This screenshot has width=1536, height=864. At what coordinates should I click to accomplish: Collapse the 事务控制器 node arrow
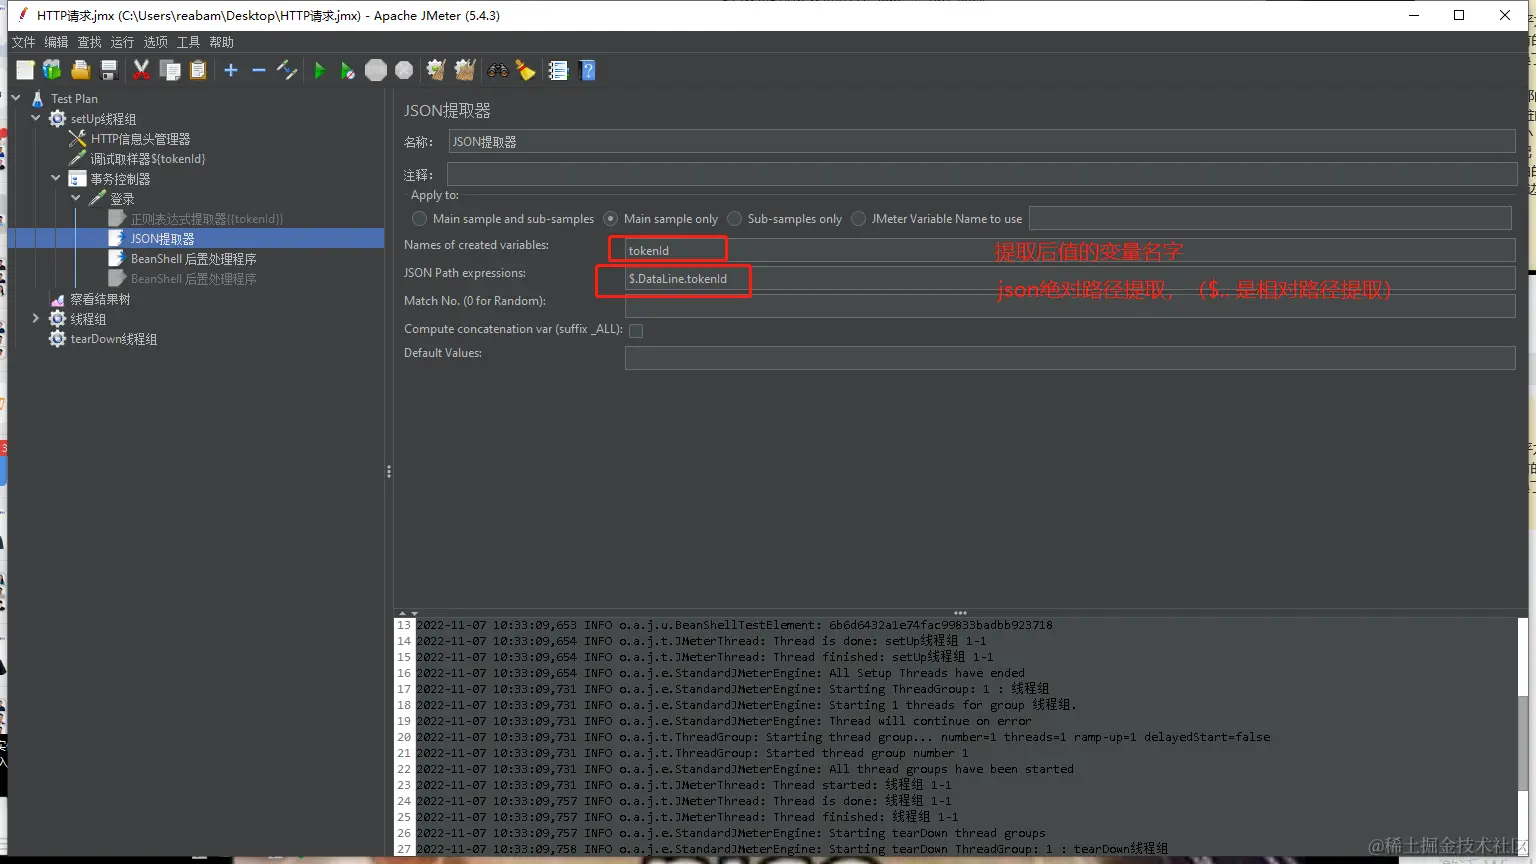(56, 178)
